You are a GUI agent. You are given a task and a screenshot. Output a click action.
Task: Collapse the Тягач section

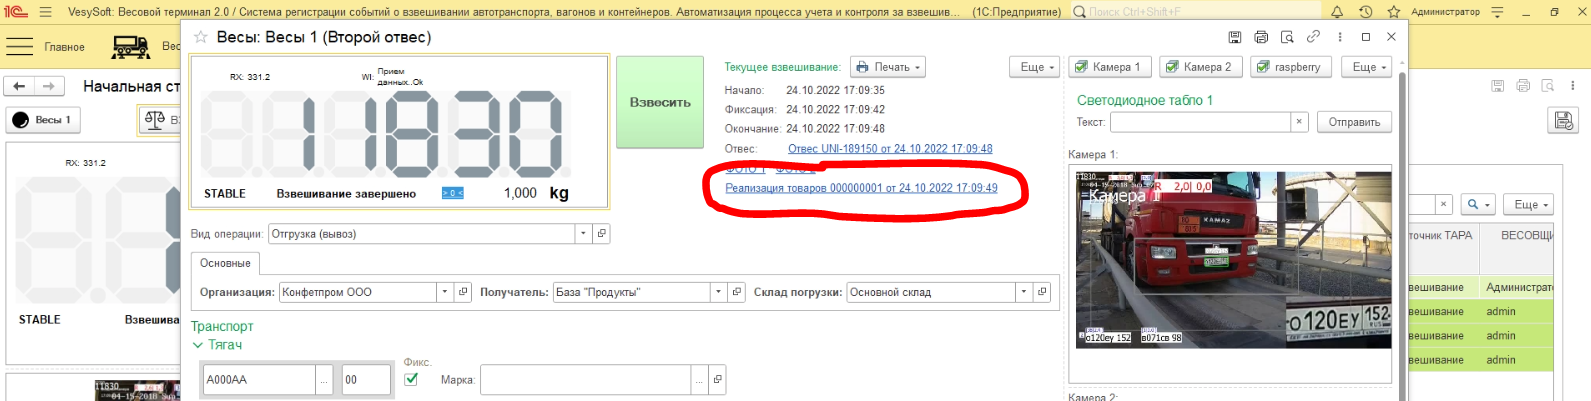(x=197, y=345)
